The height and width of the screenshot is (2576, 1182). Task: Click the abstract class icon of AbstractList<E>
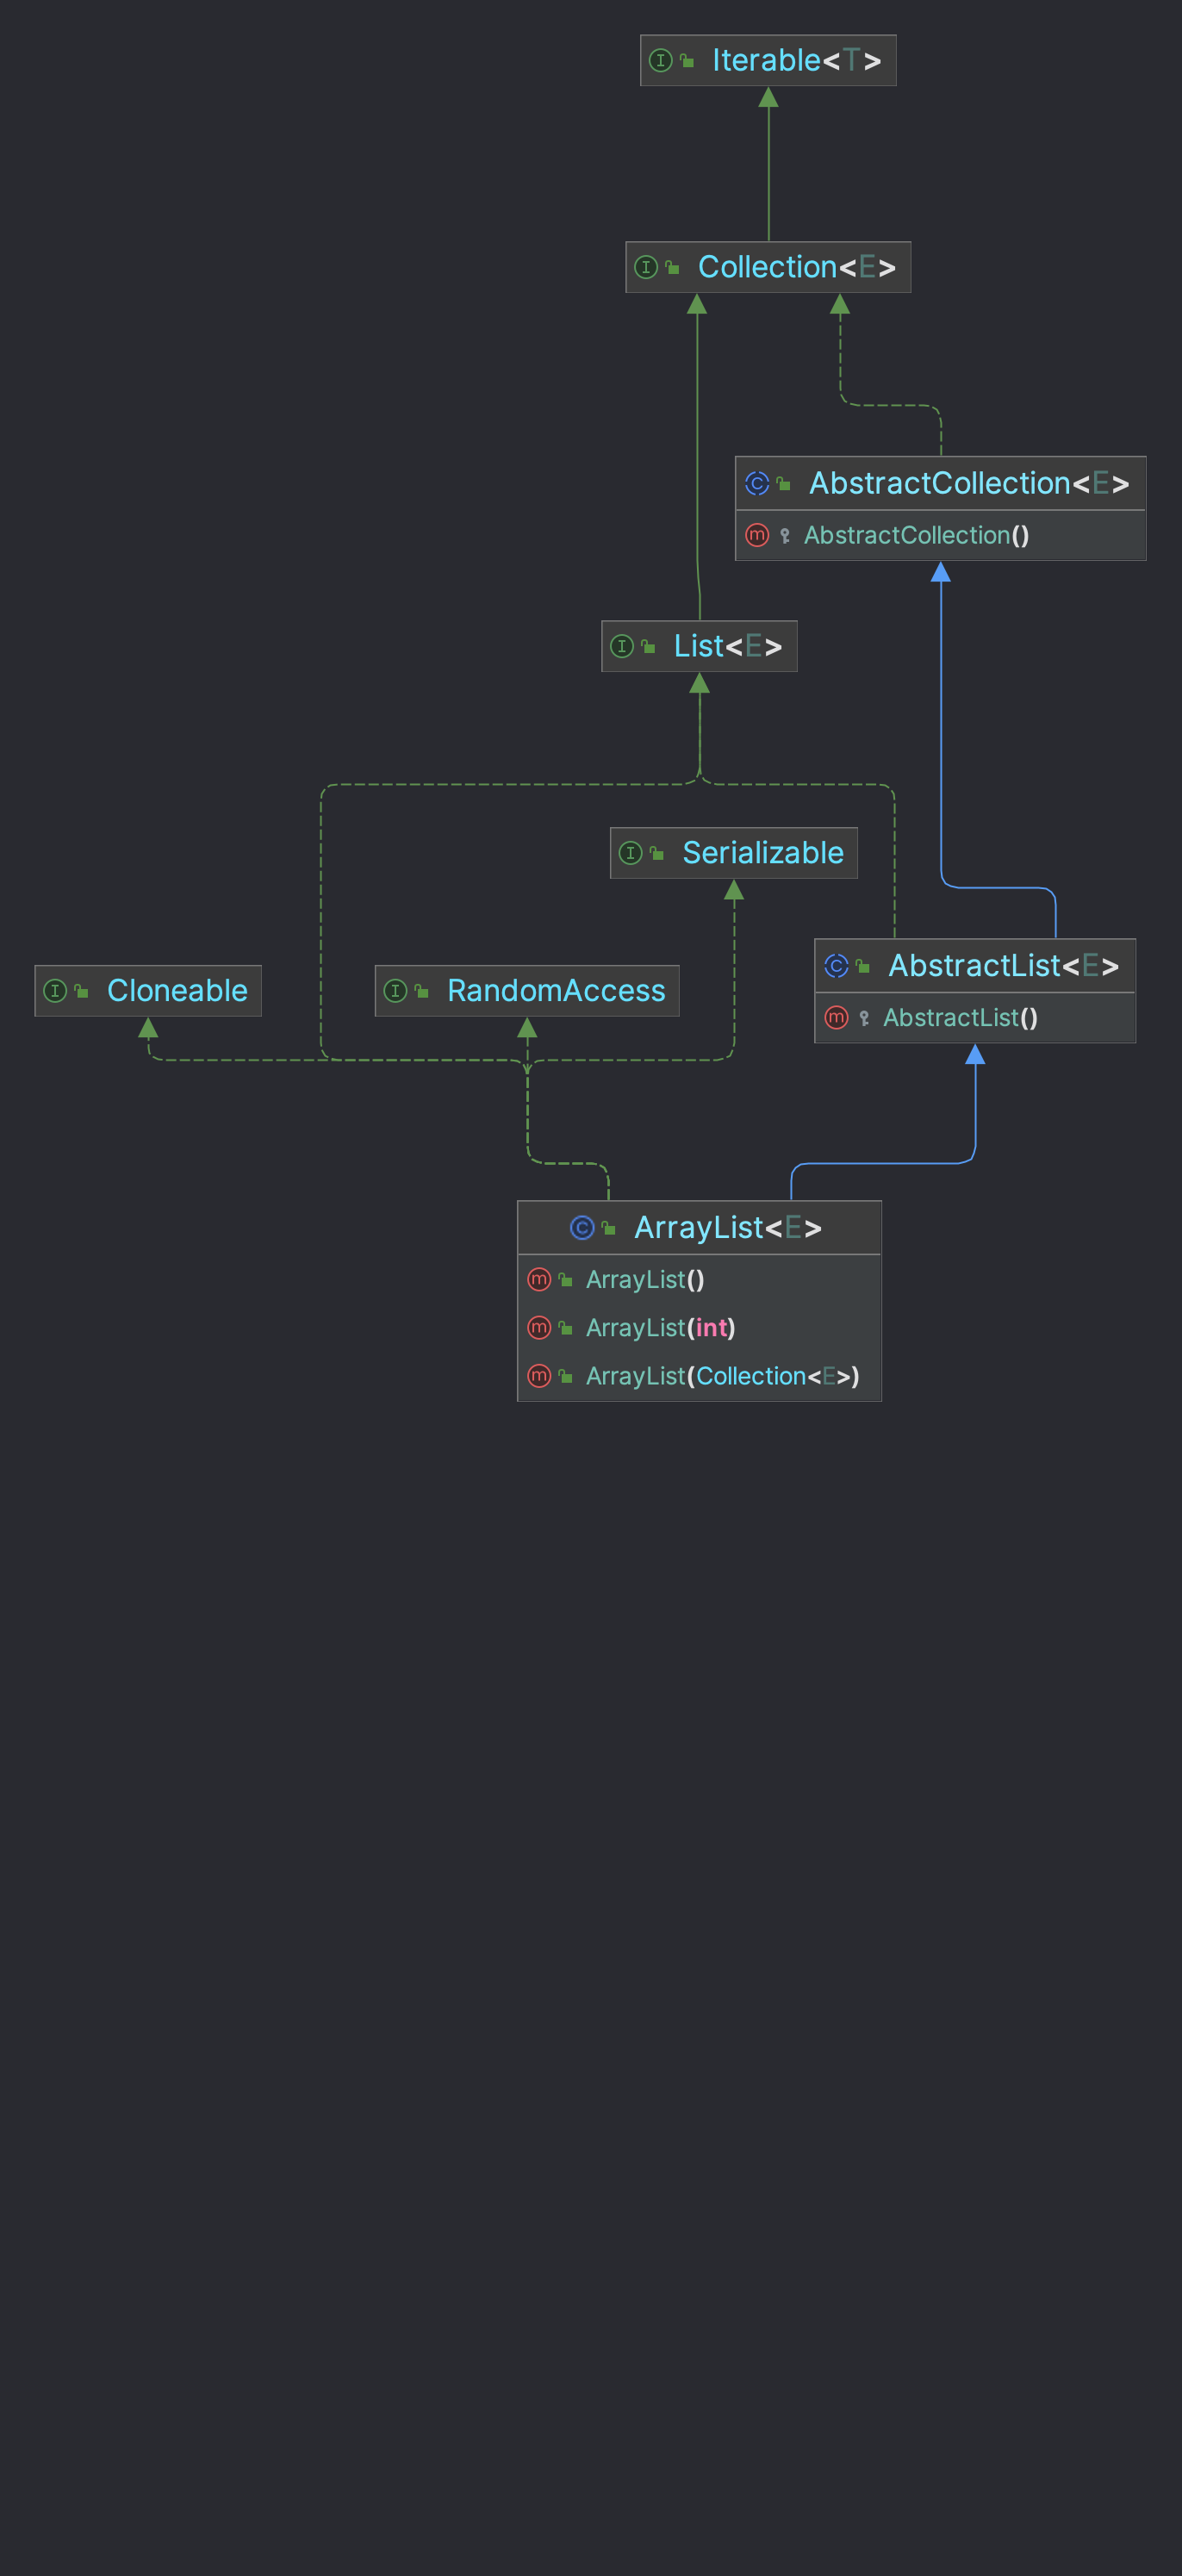(836, 966)
